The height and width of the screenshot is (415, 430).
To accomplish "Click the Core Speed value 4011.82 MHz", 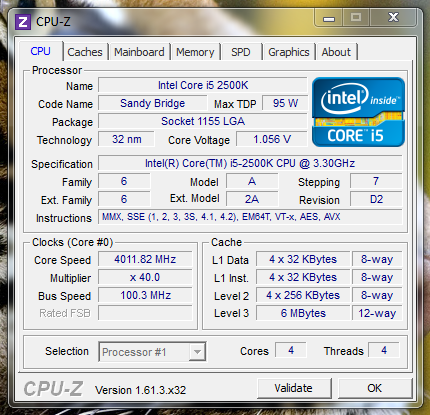I will point(145,259).
